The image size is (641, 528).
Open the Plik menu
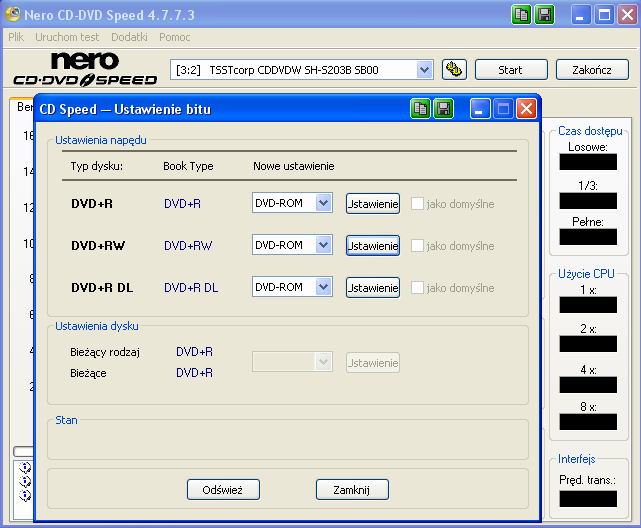(x=16, y=37)
